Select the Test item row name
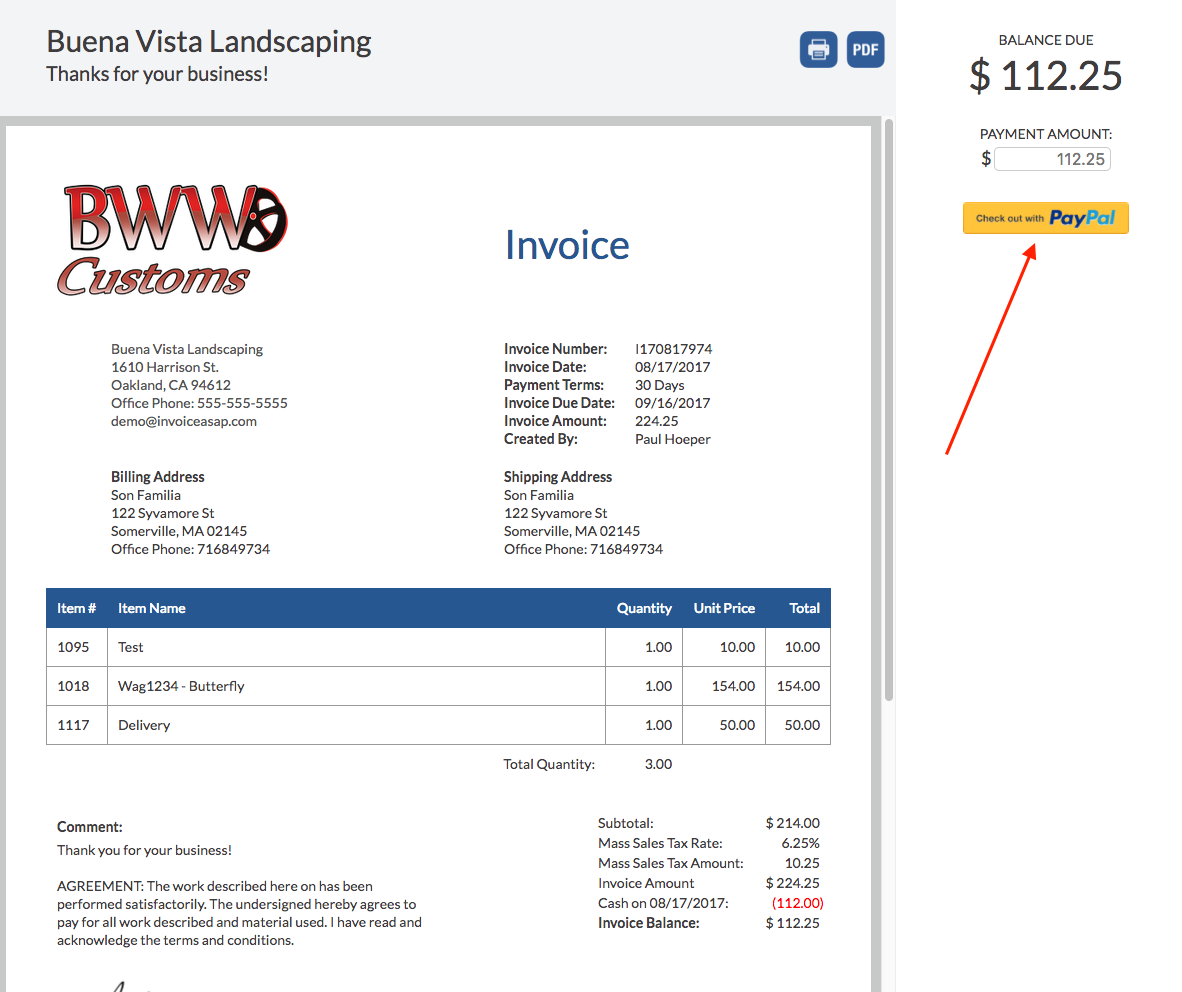This screenshot has width=1182, height=992. 131,647
